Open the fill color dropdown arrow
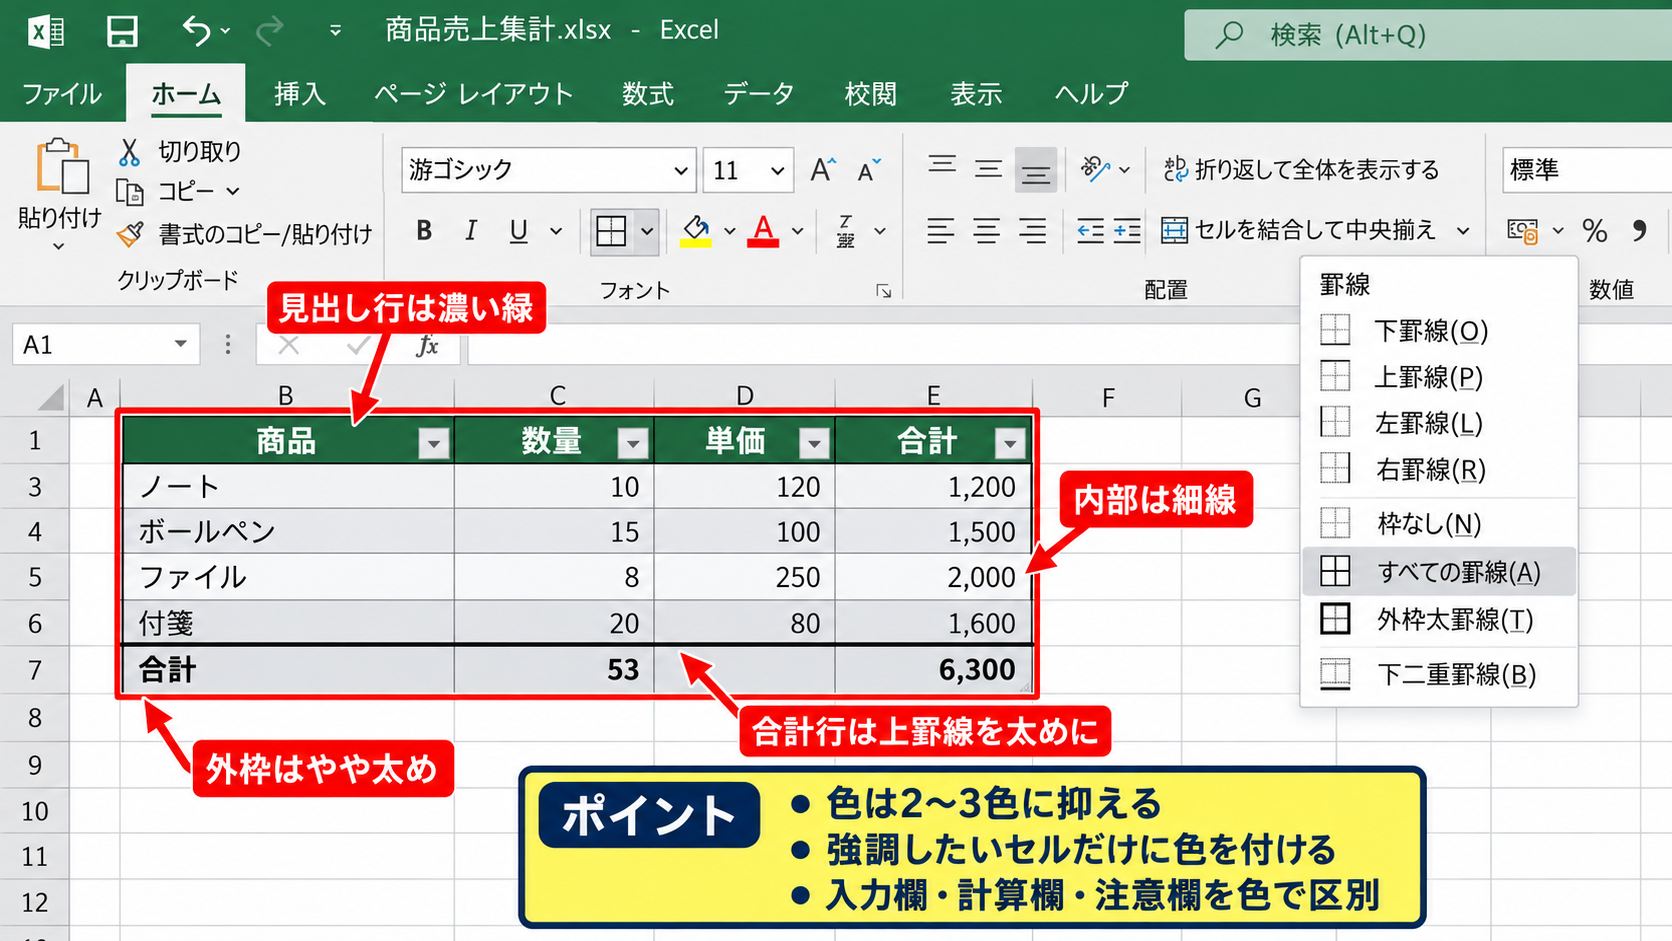Screen dimensions: 1672x941 pyautogui.click(x=730, y=231)
